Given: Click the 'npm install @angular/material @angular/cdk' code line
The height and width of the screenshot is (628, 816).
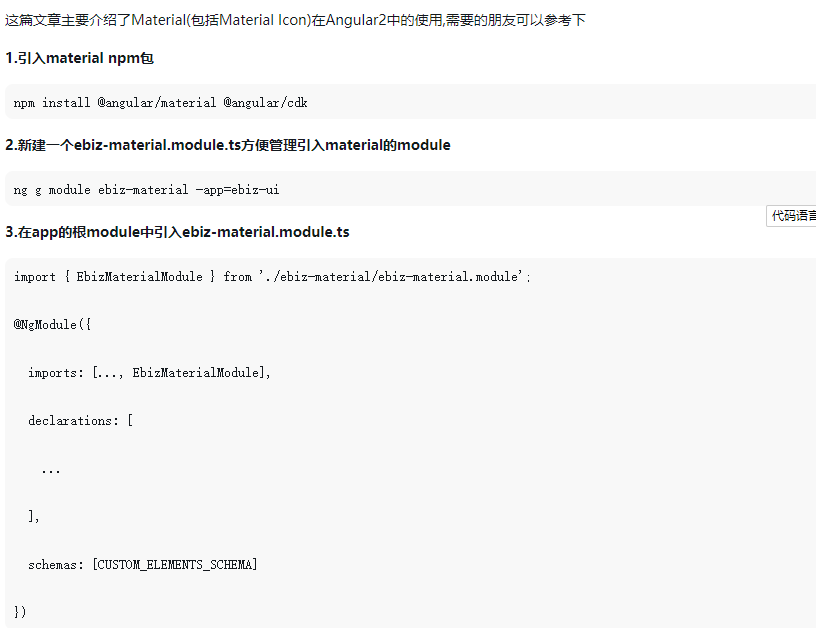Looking at the screenshot, I should coord(160,102).
